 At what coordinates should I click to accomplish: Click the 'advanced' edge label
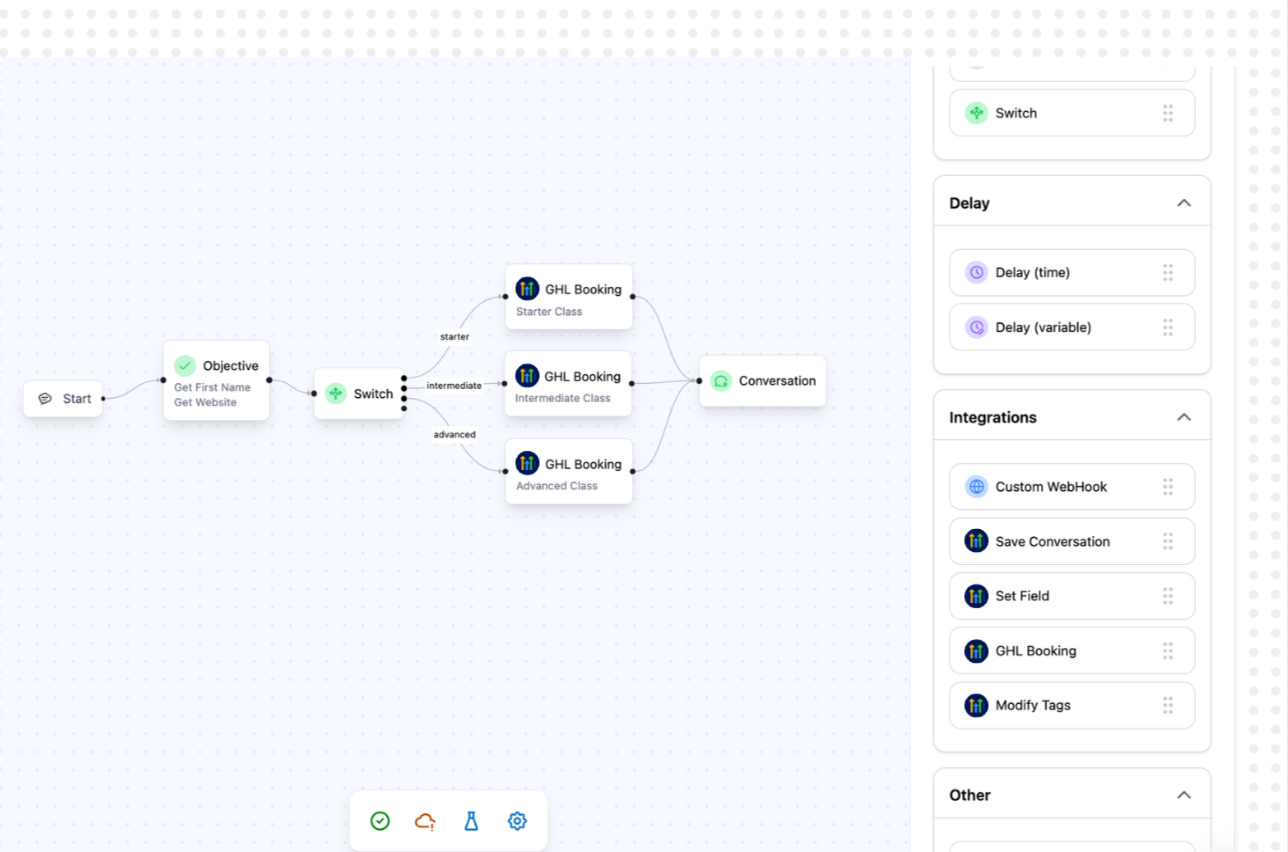pyautogui.click(x=454, y=434)
